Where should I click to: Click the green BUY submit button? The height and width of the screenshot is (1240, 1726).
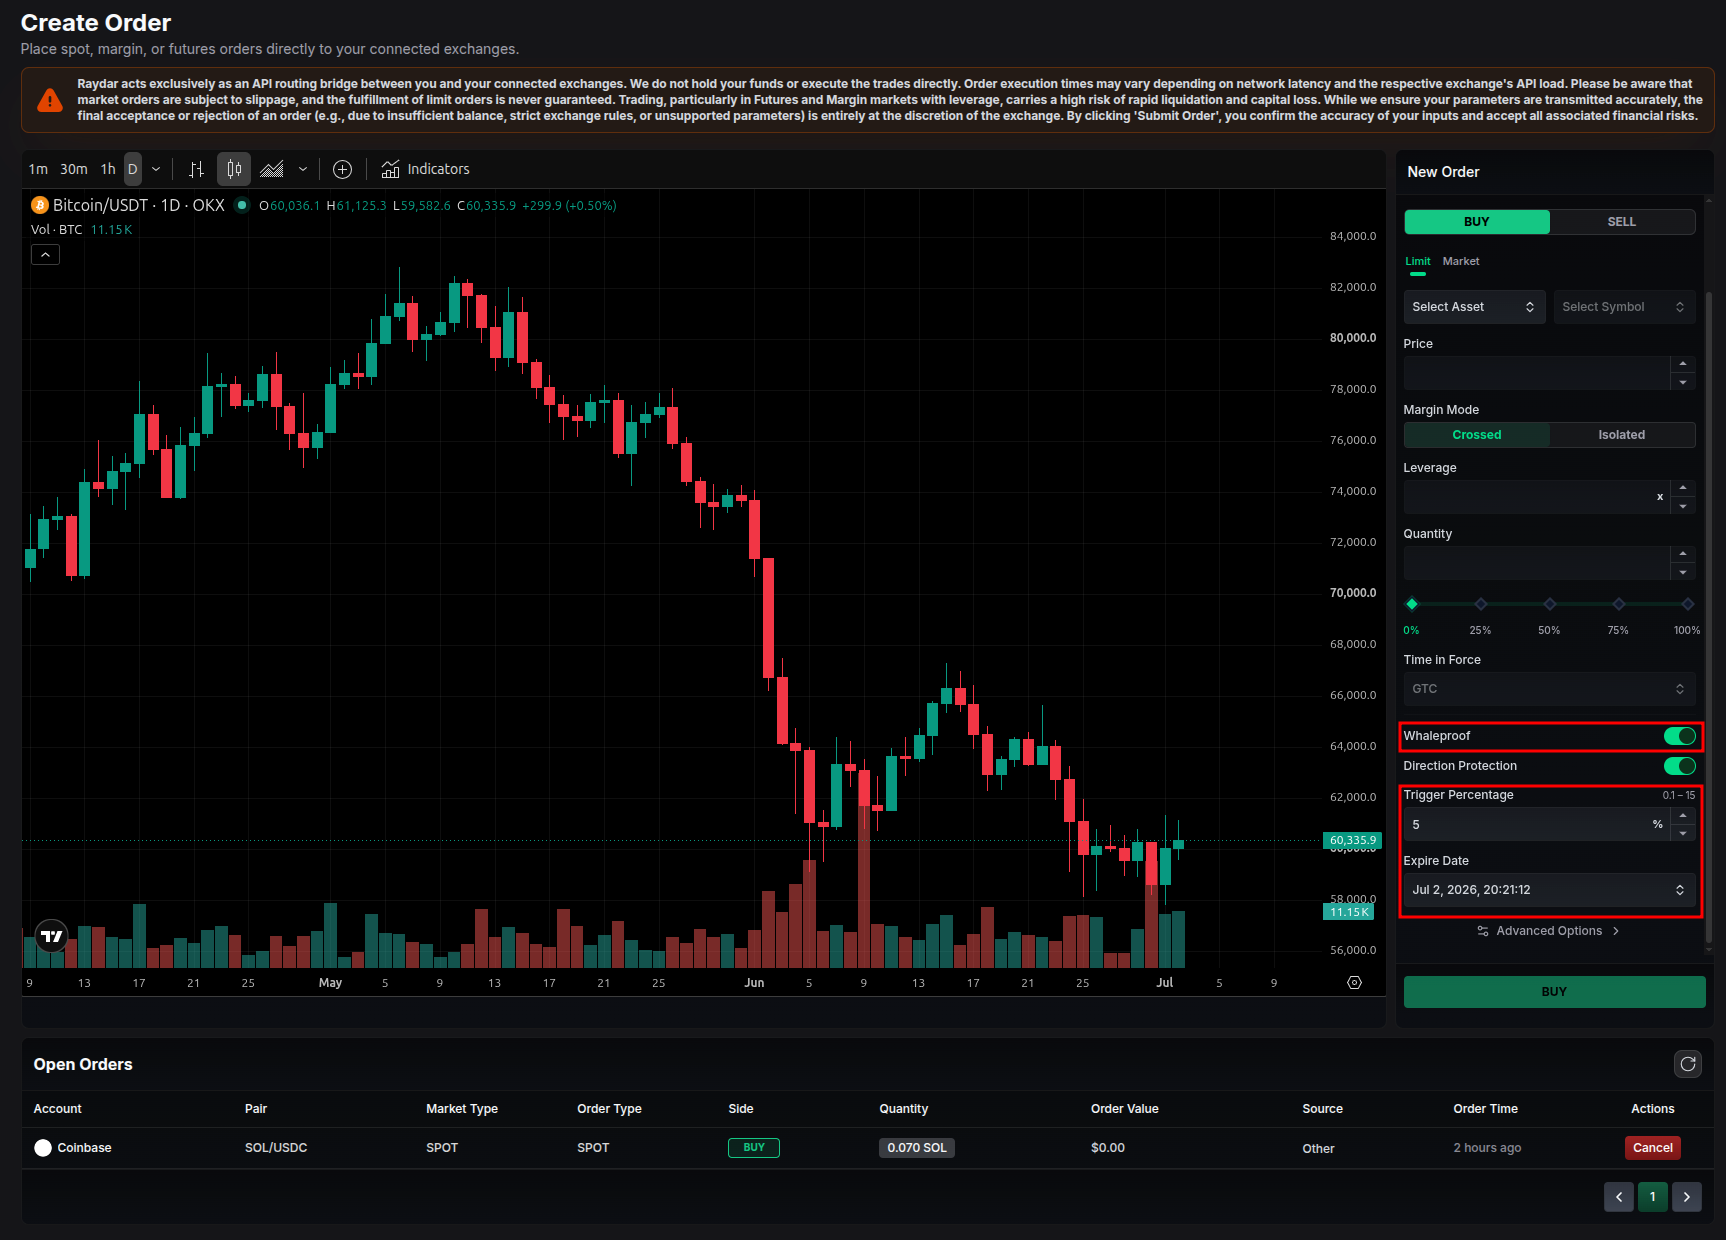tap(1554, 992)
